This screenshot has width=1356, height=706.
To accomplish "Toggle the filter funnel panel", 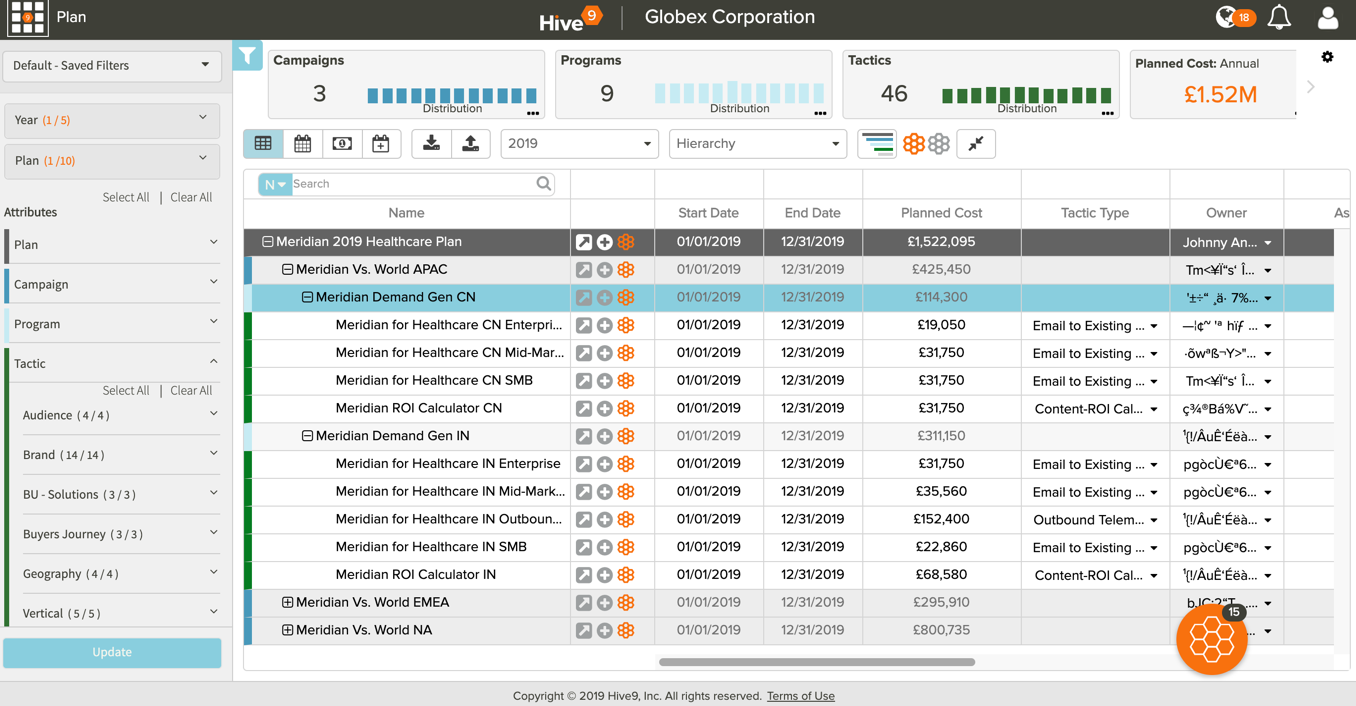I will click(x=247, y=56).
